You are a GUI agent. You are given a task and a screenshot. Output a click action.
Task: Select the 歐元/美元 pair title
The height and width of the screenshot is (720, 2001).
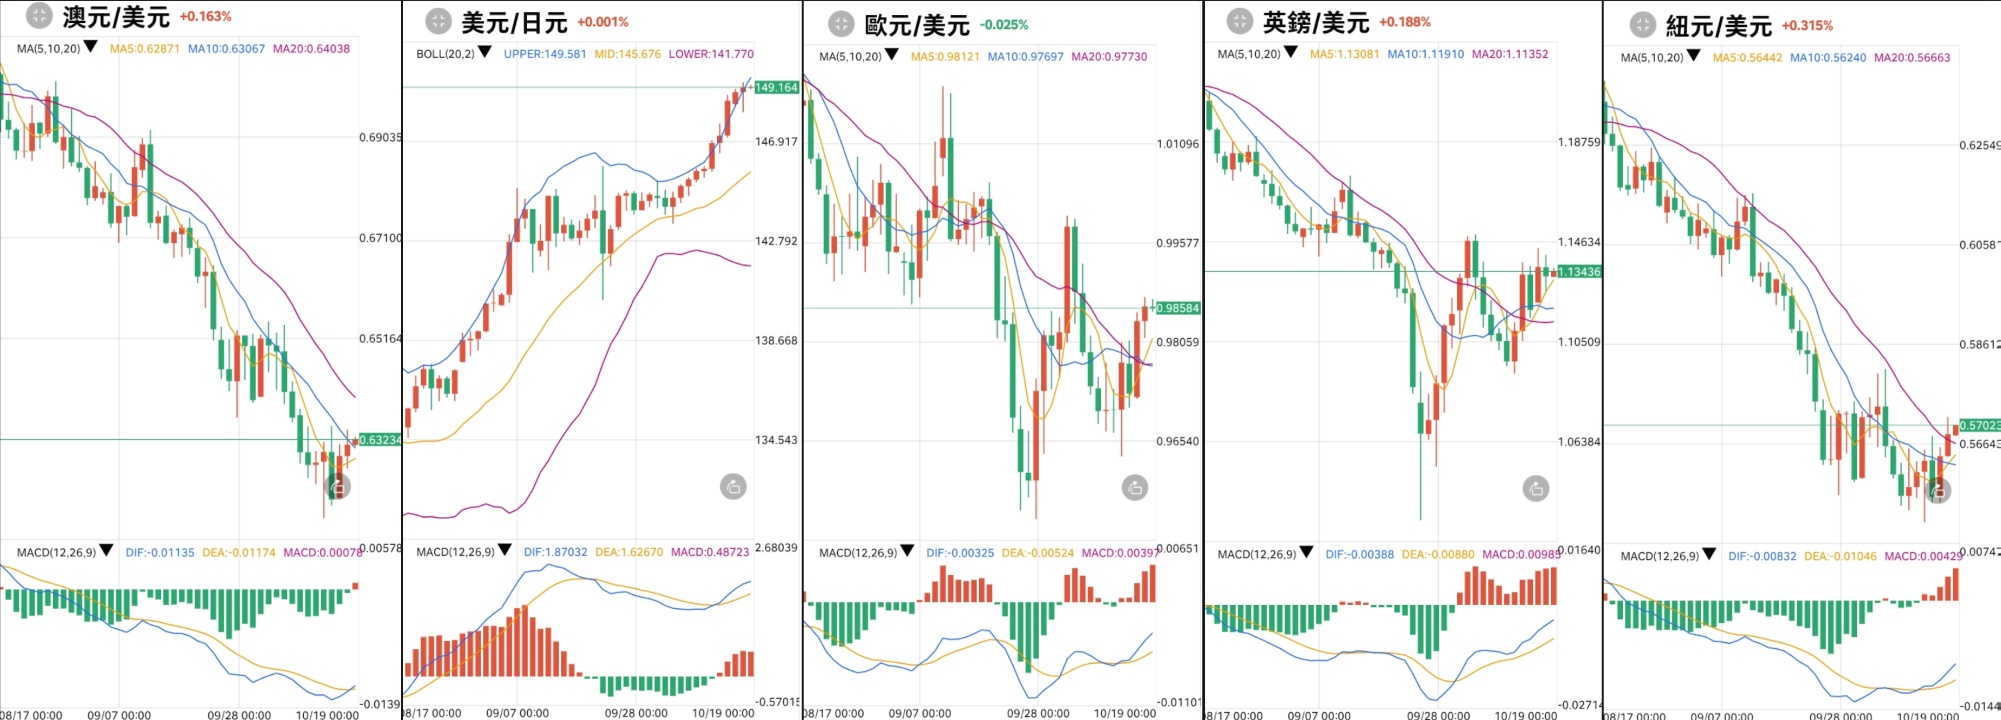click(x=917, y=25)
